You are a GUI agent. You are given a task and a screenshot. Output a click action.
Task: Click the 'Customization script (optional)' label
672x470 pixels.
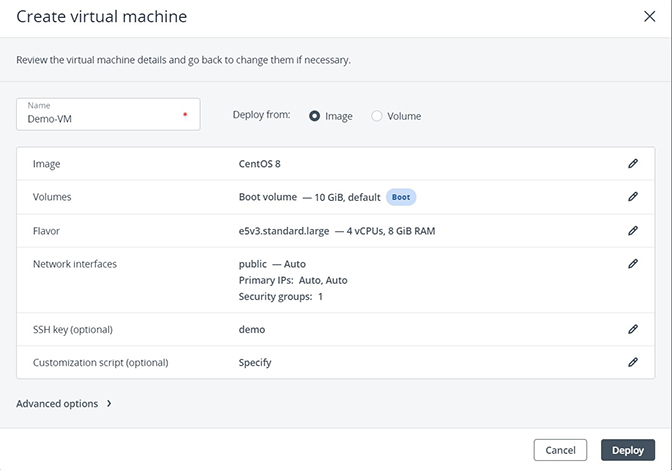pyautogui.click(x=101, y=362)
